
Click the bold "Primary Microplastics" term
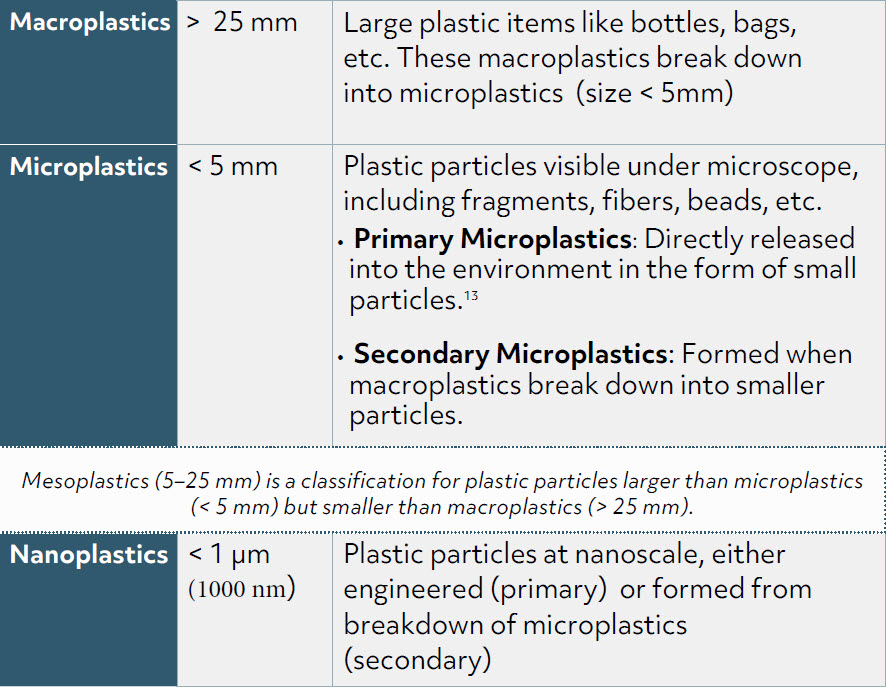click(x=493, y=239)
